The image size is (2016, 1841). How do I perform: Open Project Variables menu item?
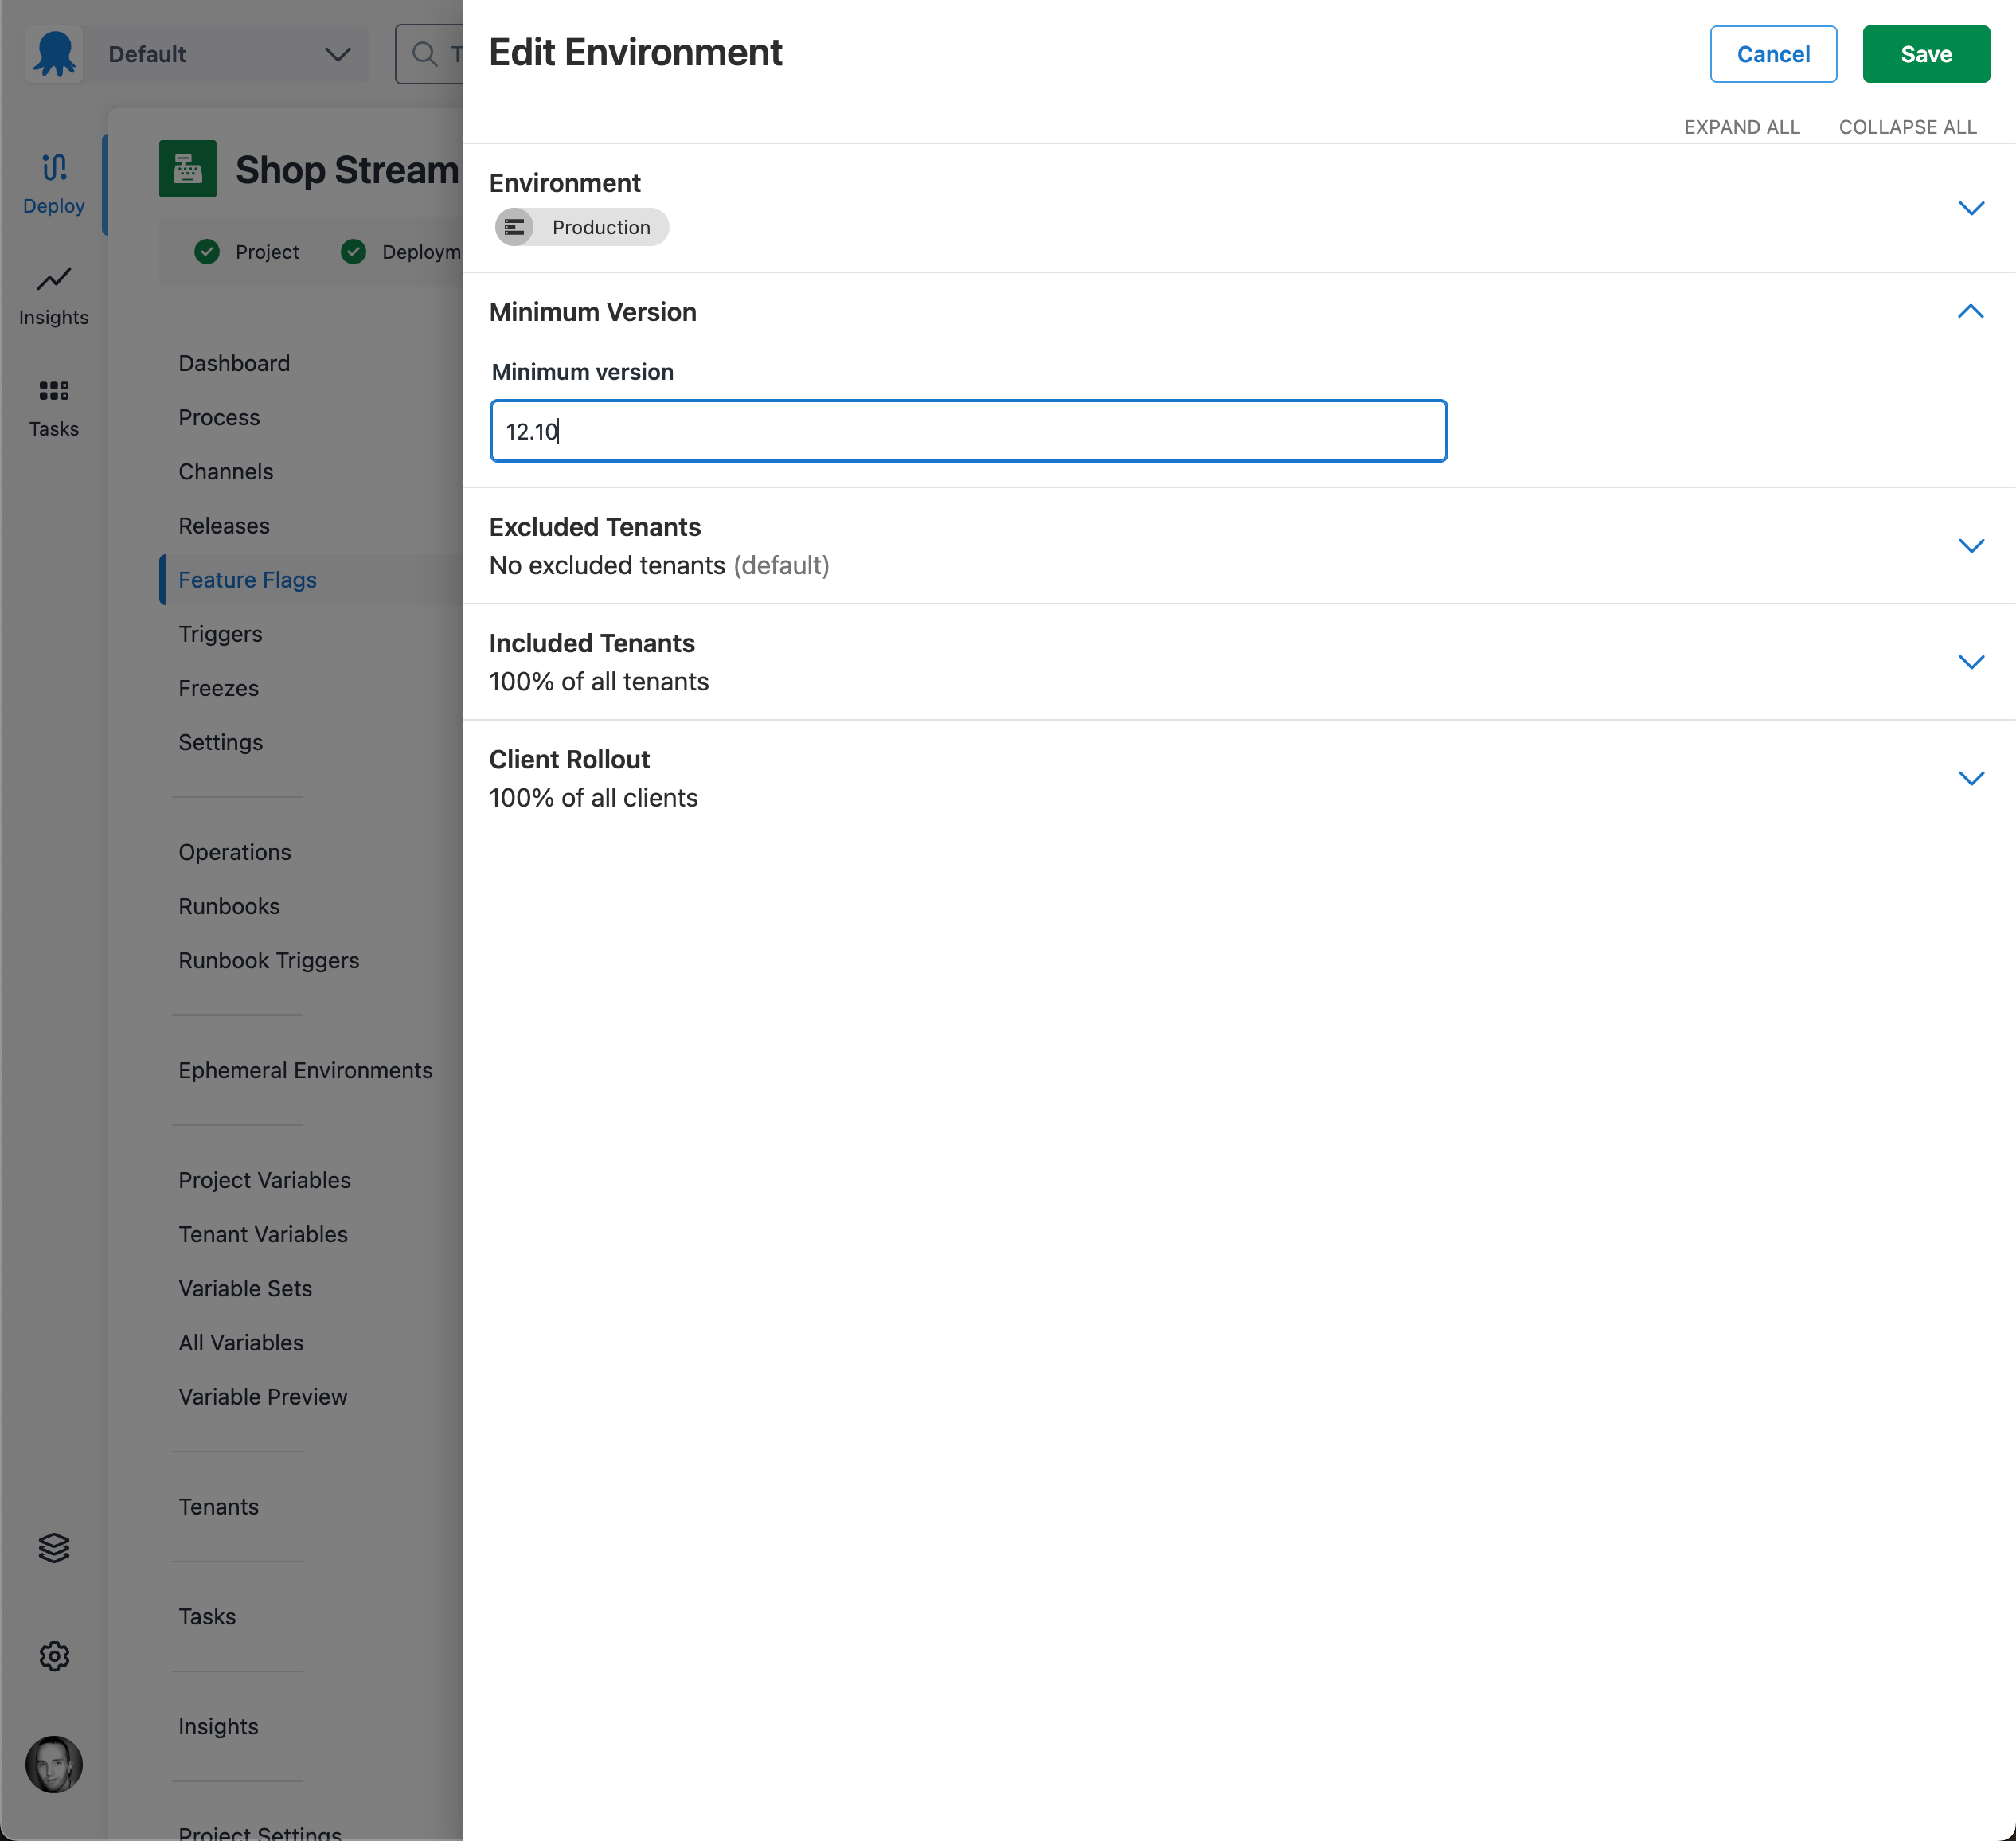tap(264, 1180)
